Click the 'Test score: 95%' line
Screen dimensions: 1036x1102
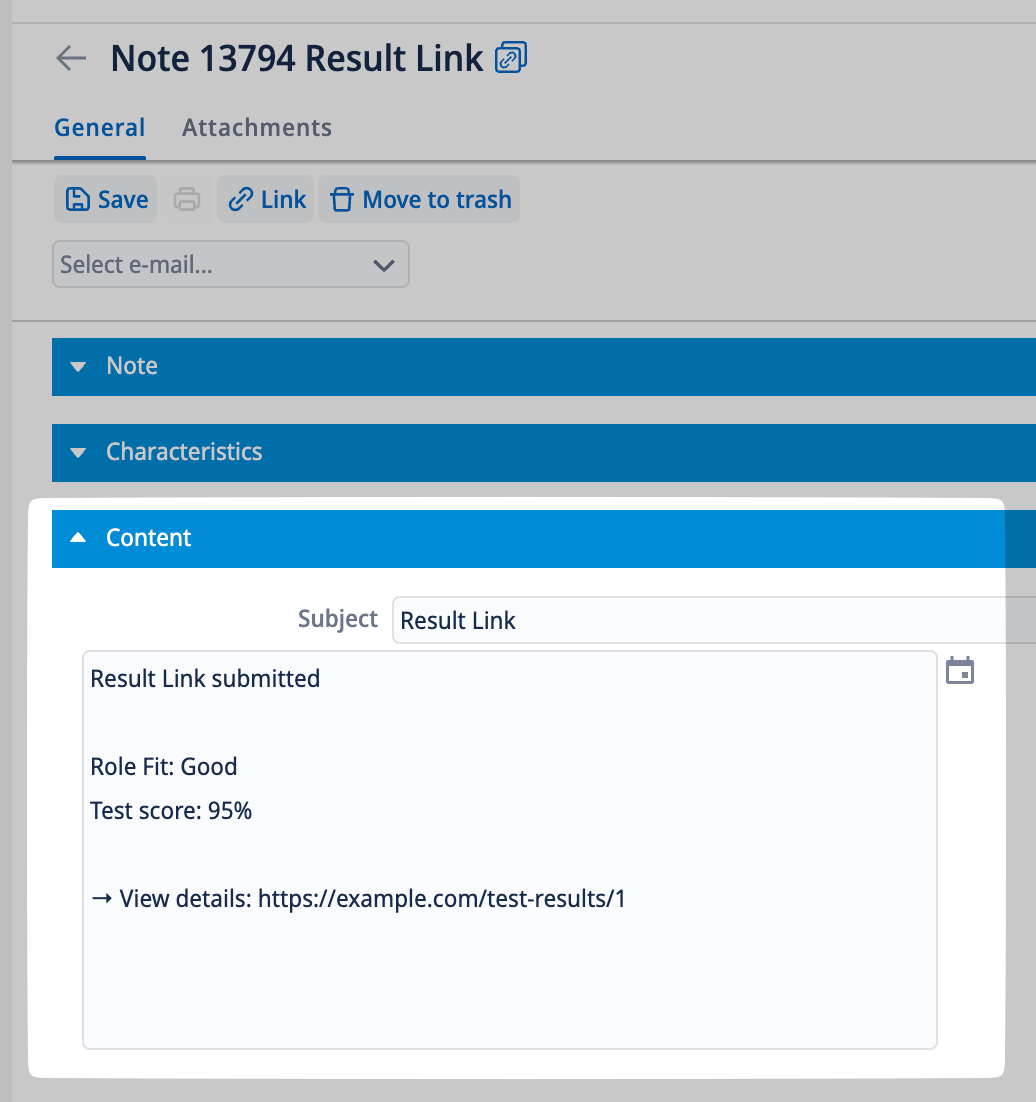pyautogui.click(x=171, y=811)
